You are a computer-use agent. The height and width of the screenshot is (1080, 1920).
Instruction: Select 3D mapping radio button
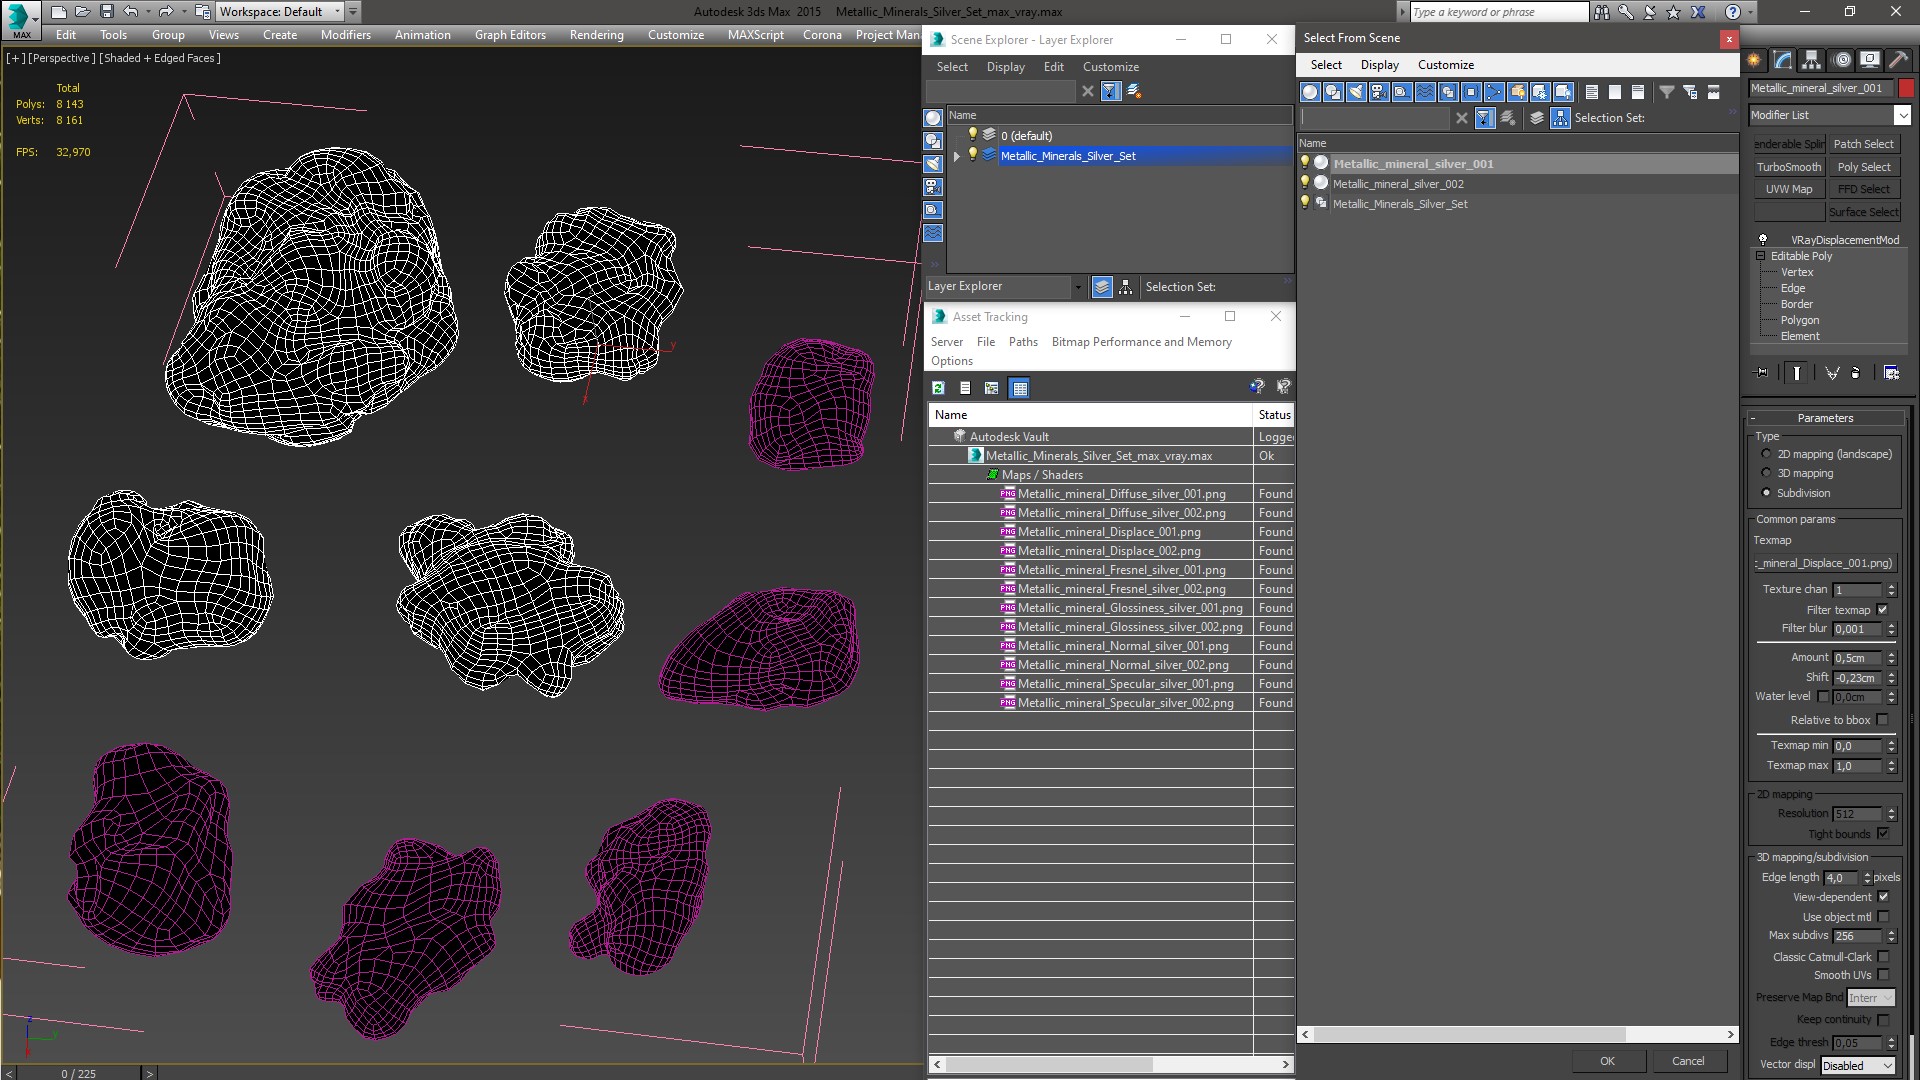point(1766,473)
